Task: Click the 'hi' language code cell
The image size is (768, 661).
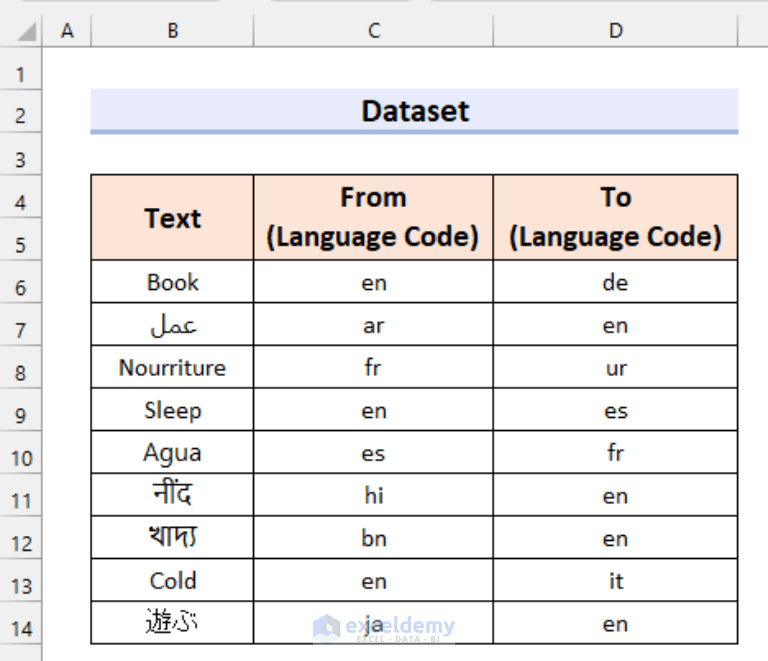Action: pos(373,495)
